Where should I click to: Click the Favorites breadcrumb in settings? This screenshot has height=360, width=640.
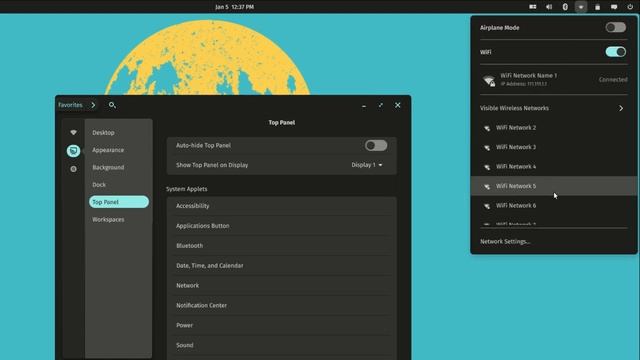click(70, 105)
